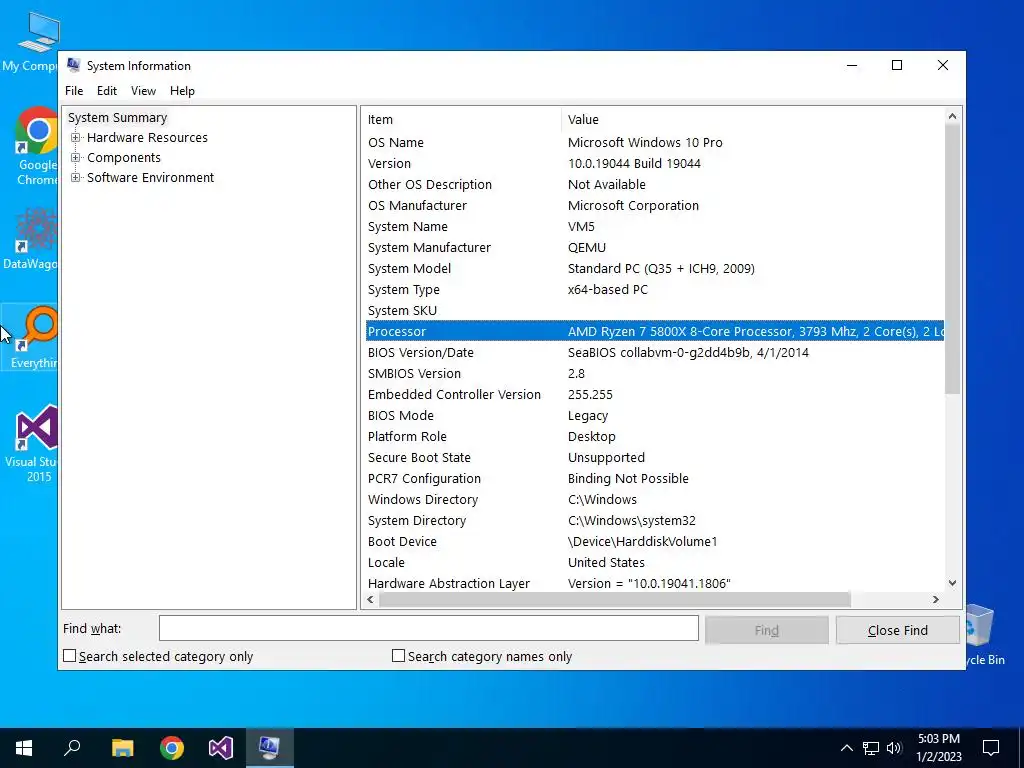Click the Find button
Screen dimensions: 1024x768
click(x=767, y=630)
